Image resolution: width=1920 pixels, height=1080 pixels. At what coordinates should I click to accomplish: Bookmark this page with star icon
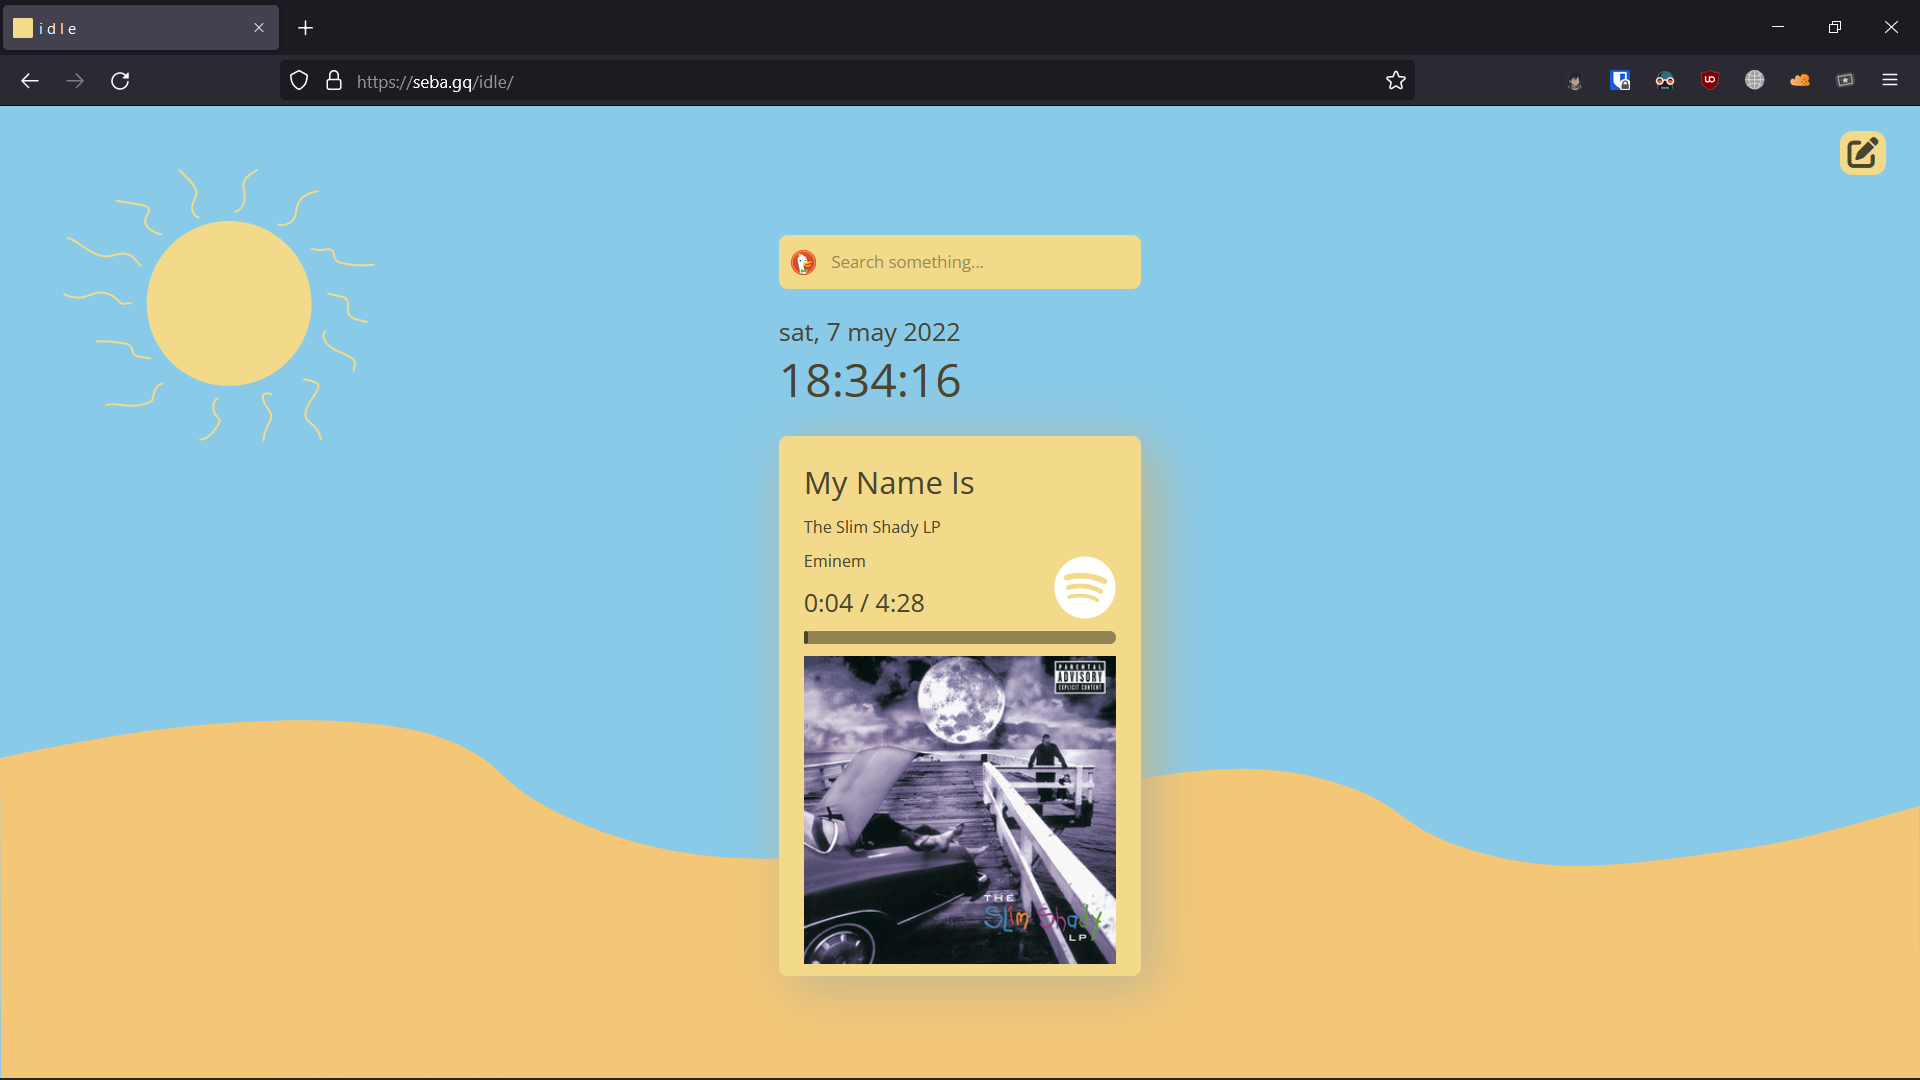pos(1396,81)
